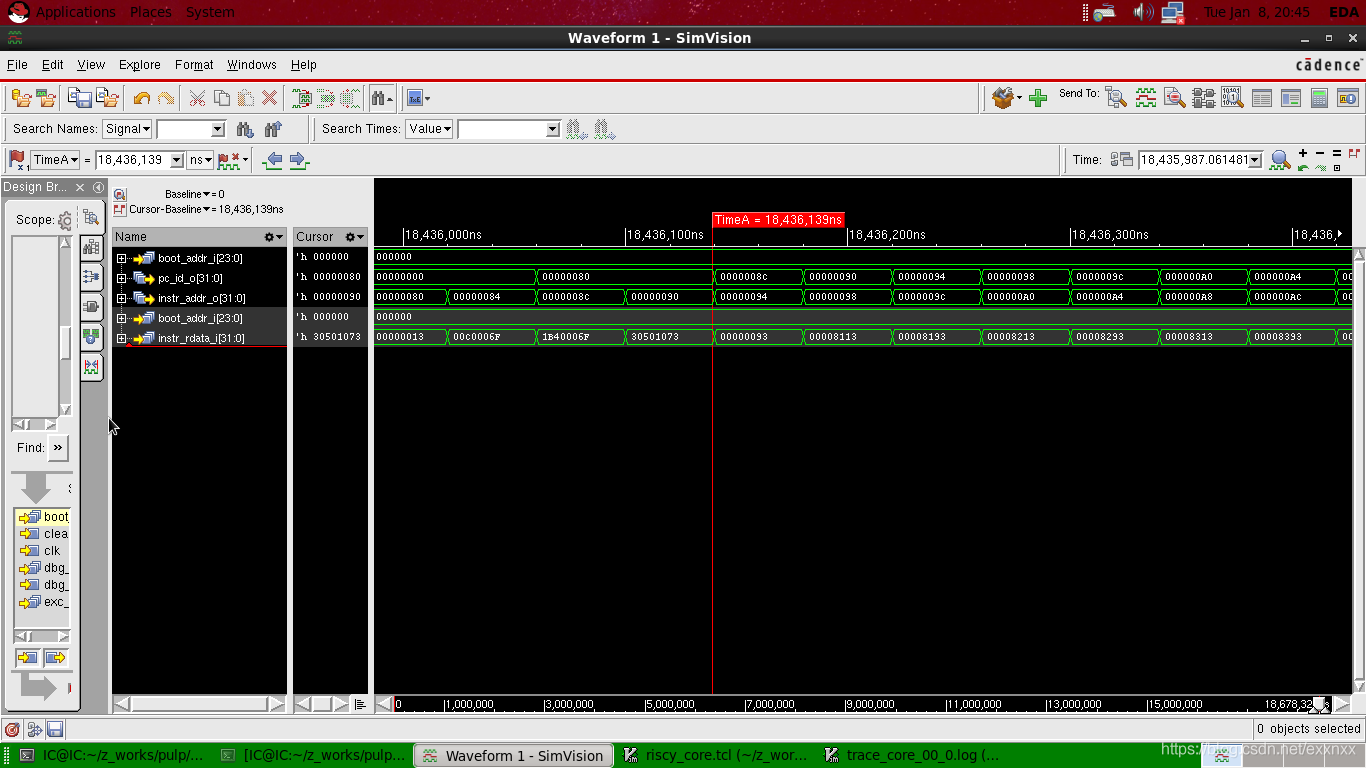Screen dimensions: 1366x768
Task: Click the zoom in plus button
Action: click(x=1303, y=153)
